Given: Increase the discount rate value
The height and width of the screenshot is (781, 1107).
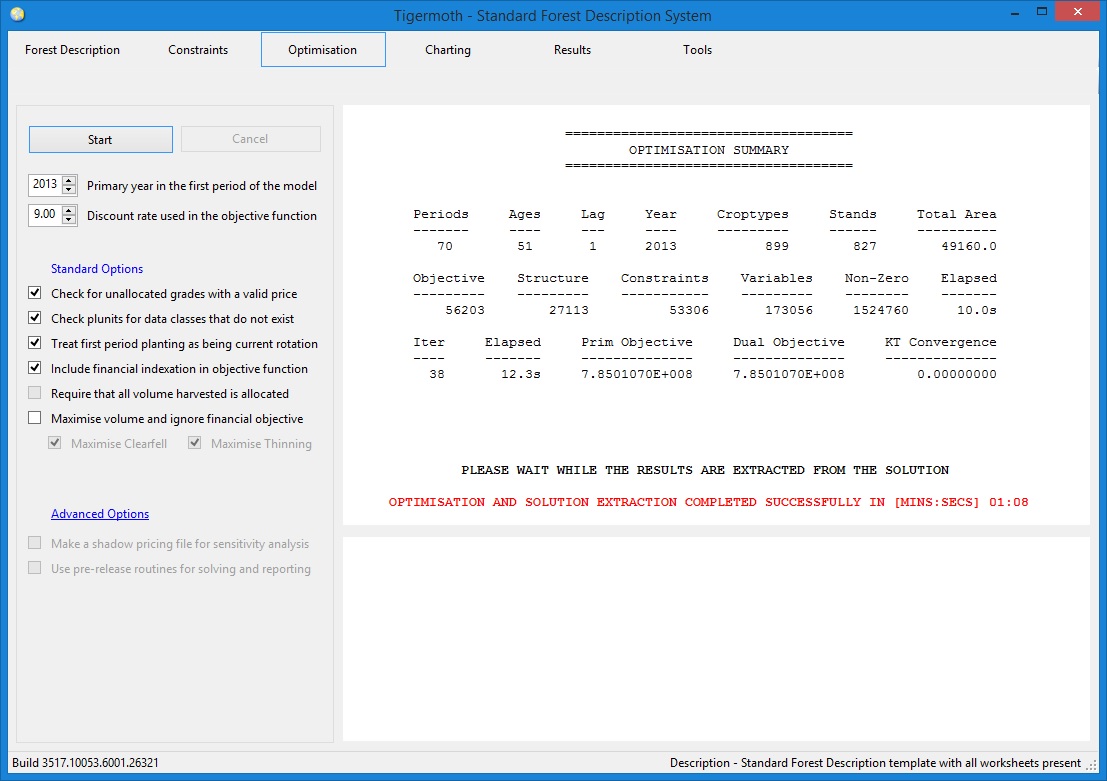Looking at the screenshot, I should [x=69, y=210].
